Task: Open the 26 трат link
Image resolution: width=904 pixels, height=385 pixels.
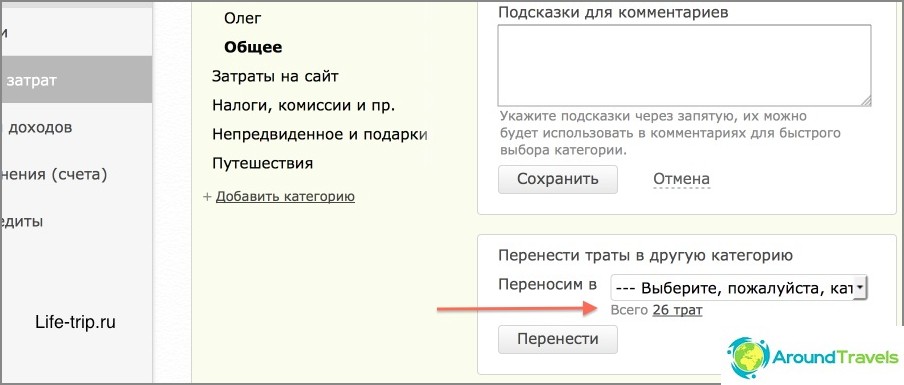Action: pos(677,311)
